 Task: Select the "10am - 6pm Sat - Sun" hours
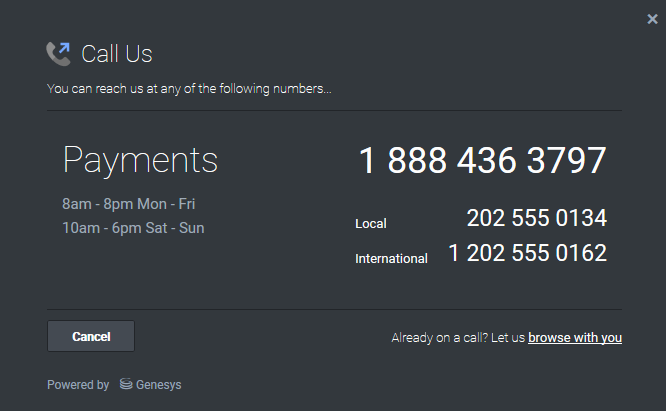click(133, 228)
